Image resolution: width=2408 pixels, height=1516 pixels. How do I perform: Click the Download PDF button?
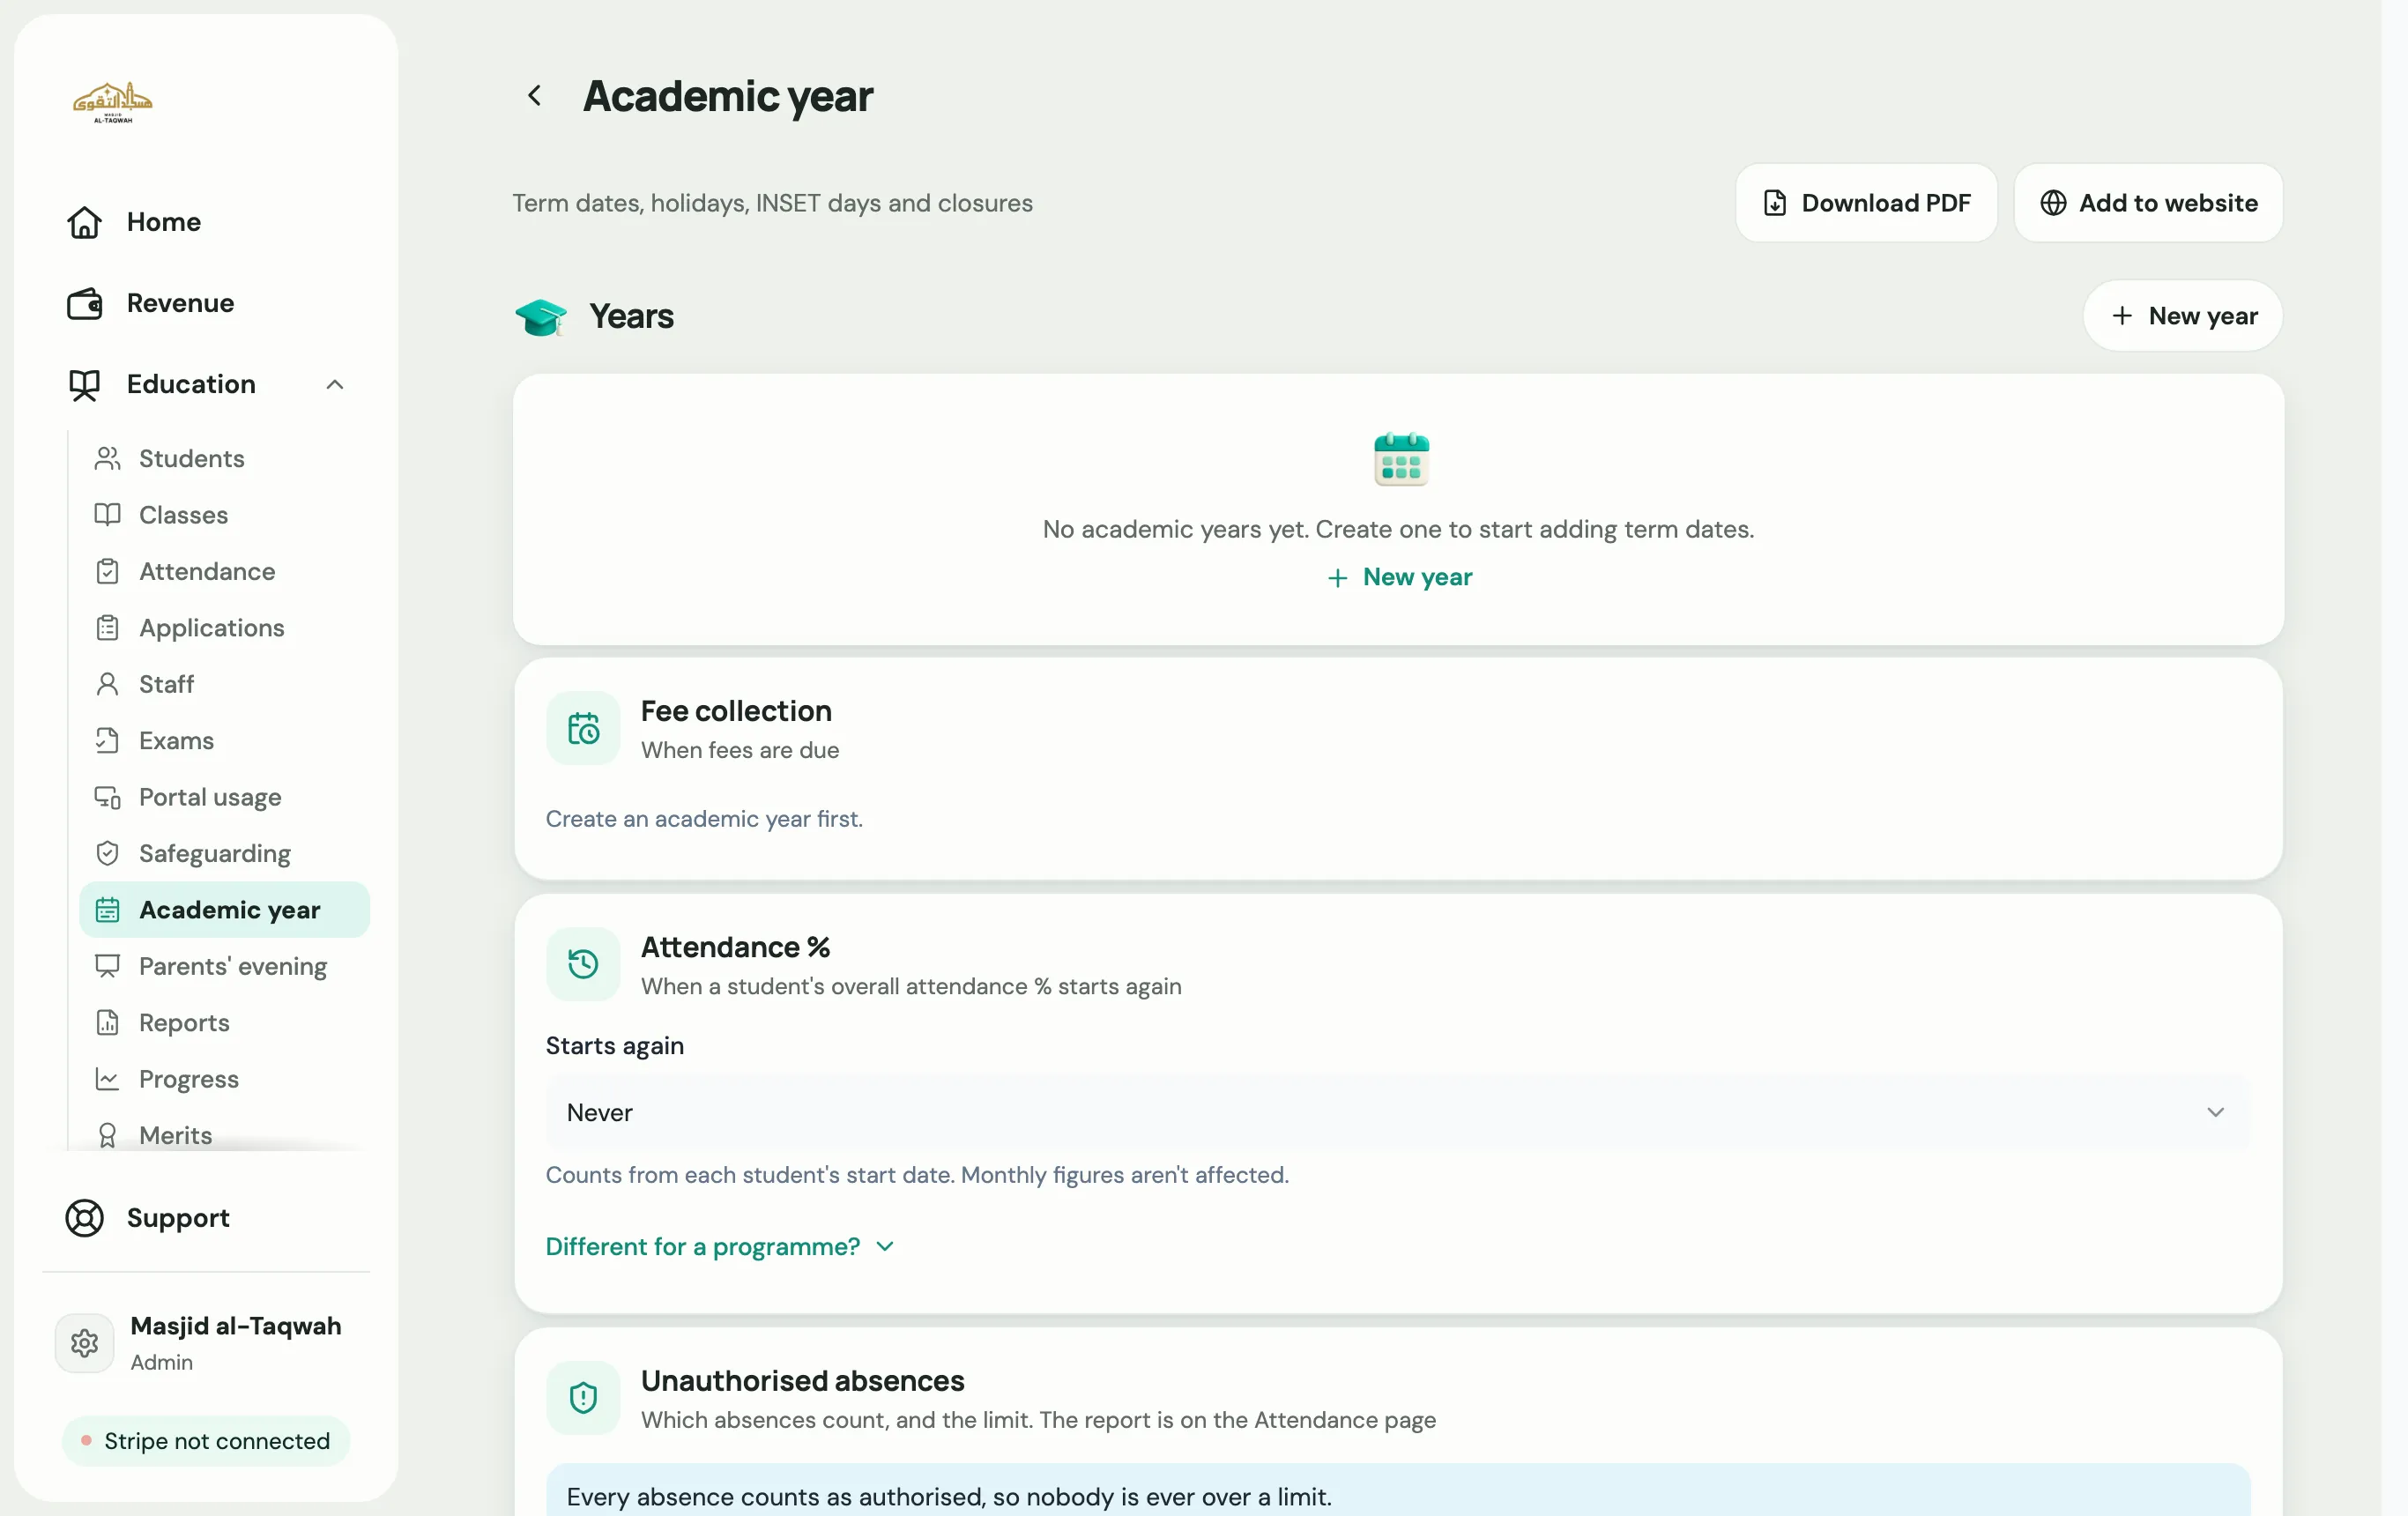coord(1866,203)
